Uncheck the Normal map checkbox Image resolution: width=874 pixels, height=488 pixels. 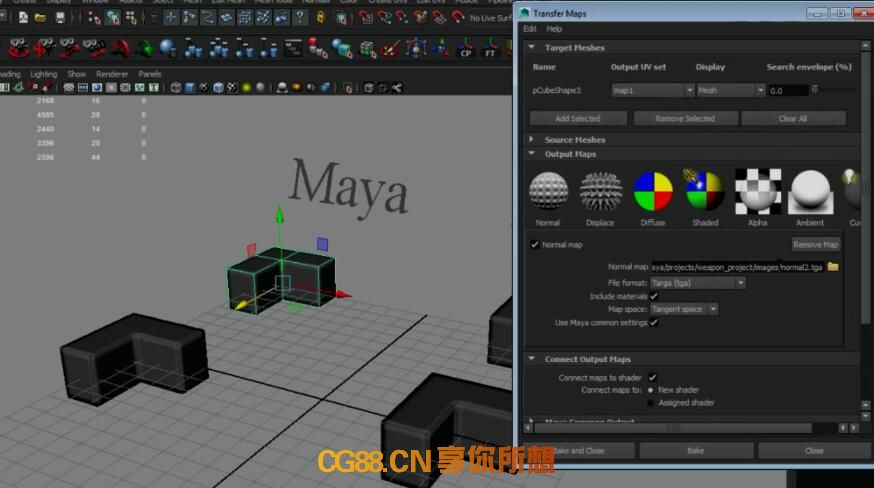(535, 244)
